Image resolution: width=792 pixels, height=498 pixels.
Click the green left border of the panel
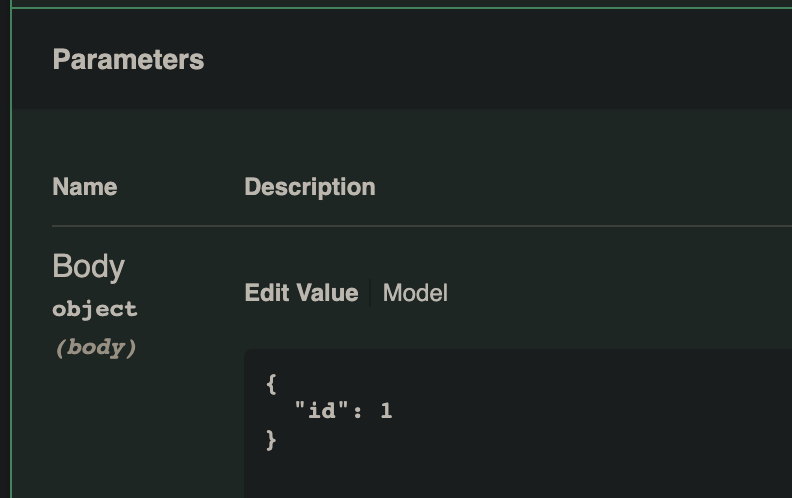pyautogui.click(x=11, y=250)
